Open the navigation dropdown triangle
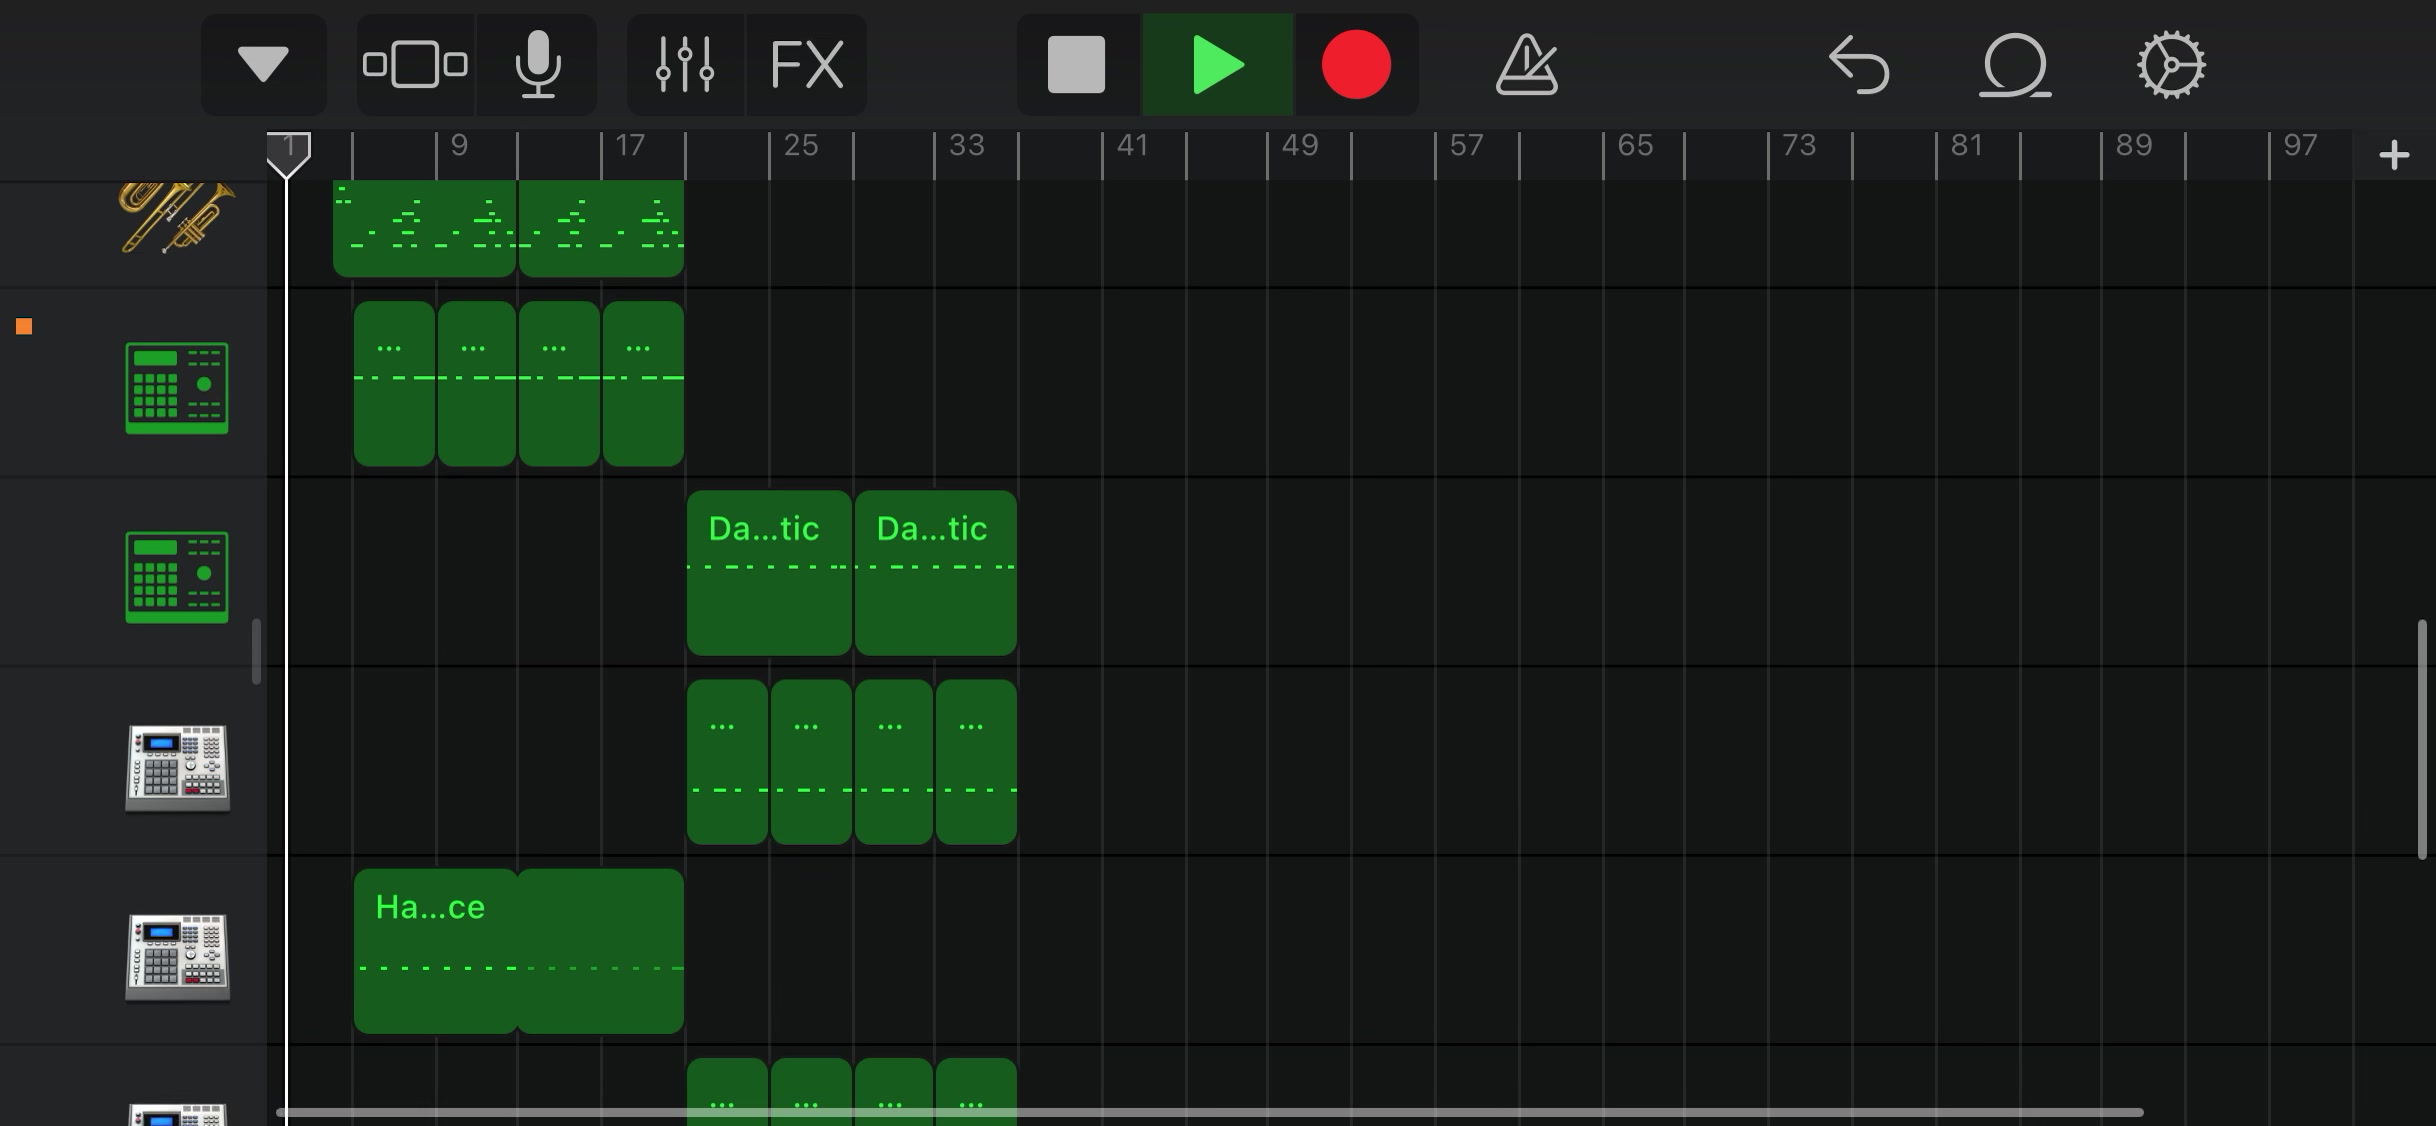This screenshot has width=2436, height=1126. click(x=263, y=65)
